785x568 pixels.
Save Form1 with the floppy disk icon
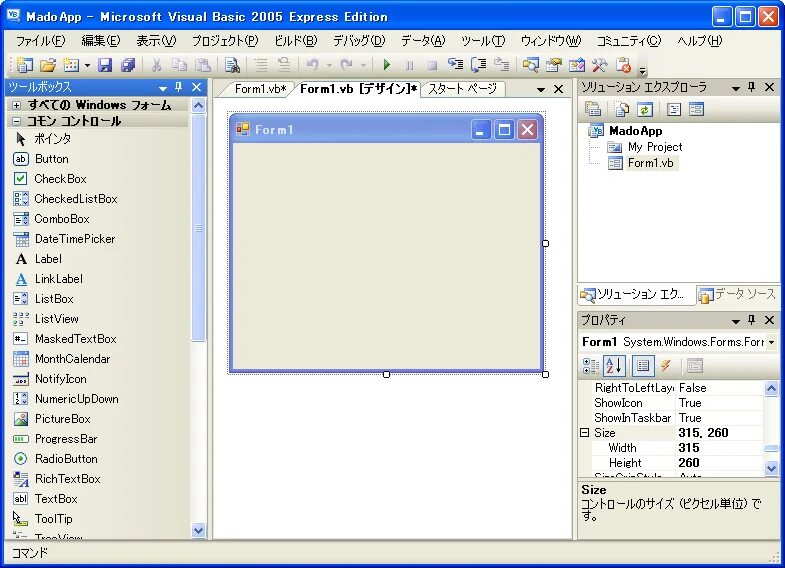click(x=105, y=65)
